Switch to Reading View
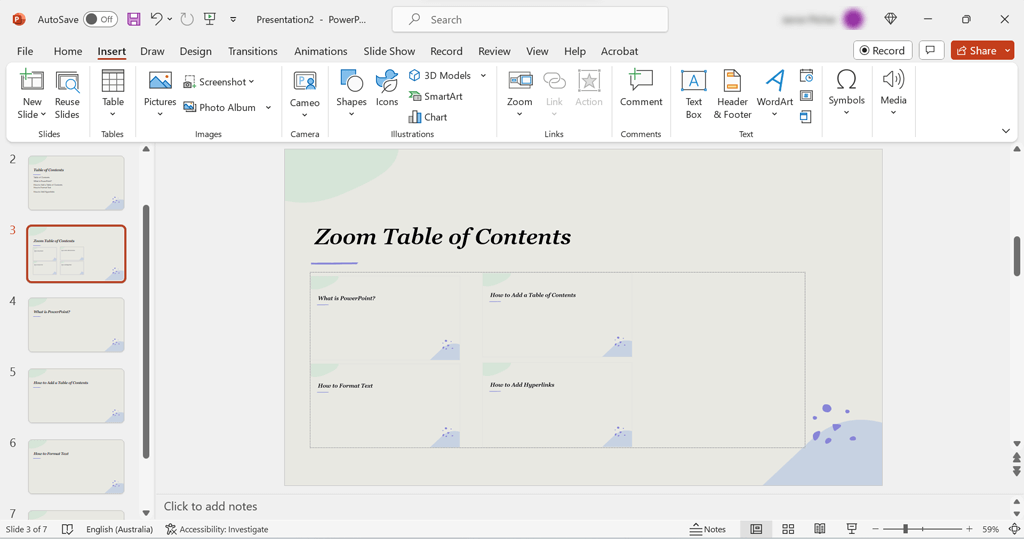 820,529
